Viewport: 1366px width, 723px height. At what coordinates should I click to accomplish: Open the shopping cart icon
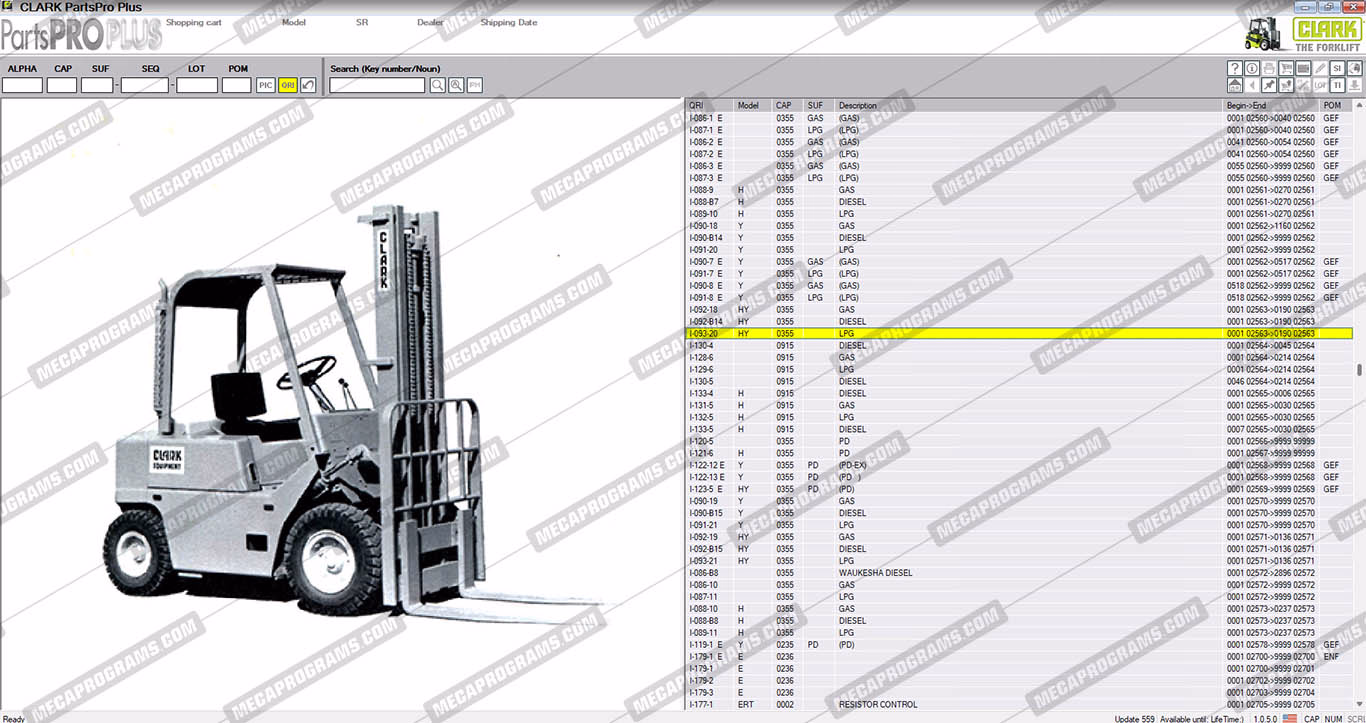[1286, 68]
